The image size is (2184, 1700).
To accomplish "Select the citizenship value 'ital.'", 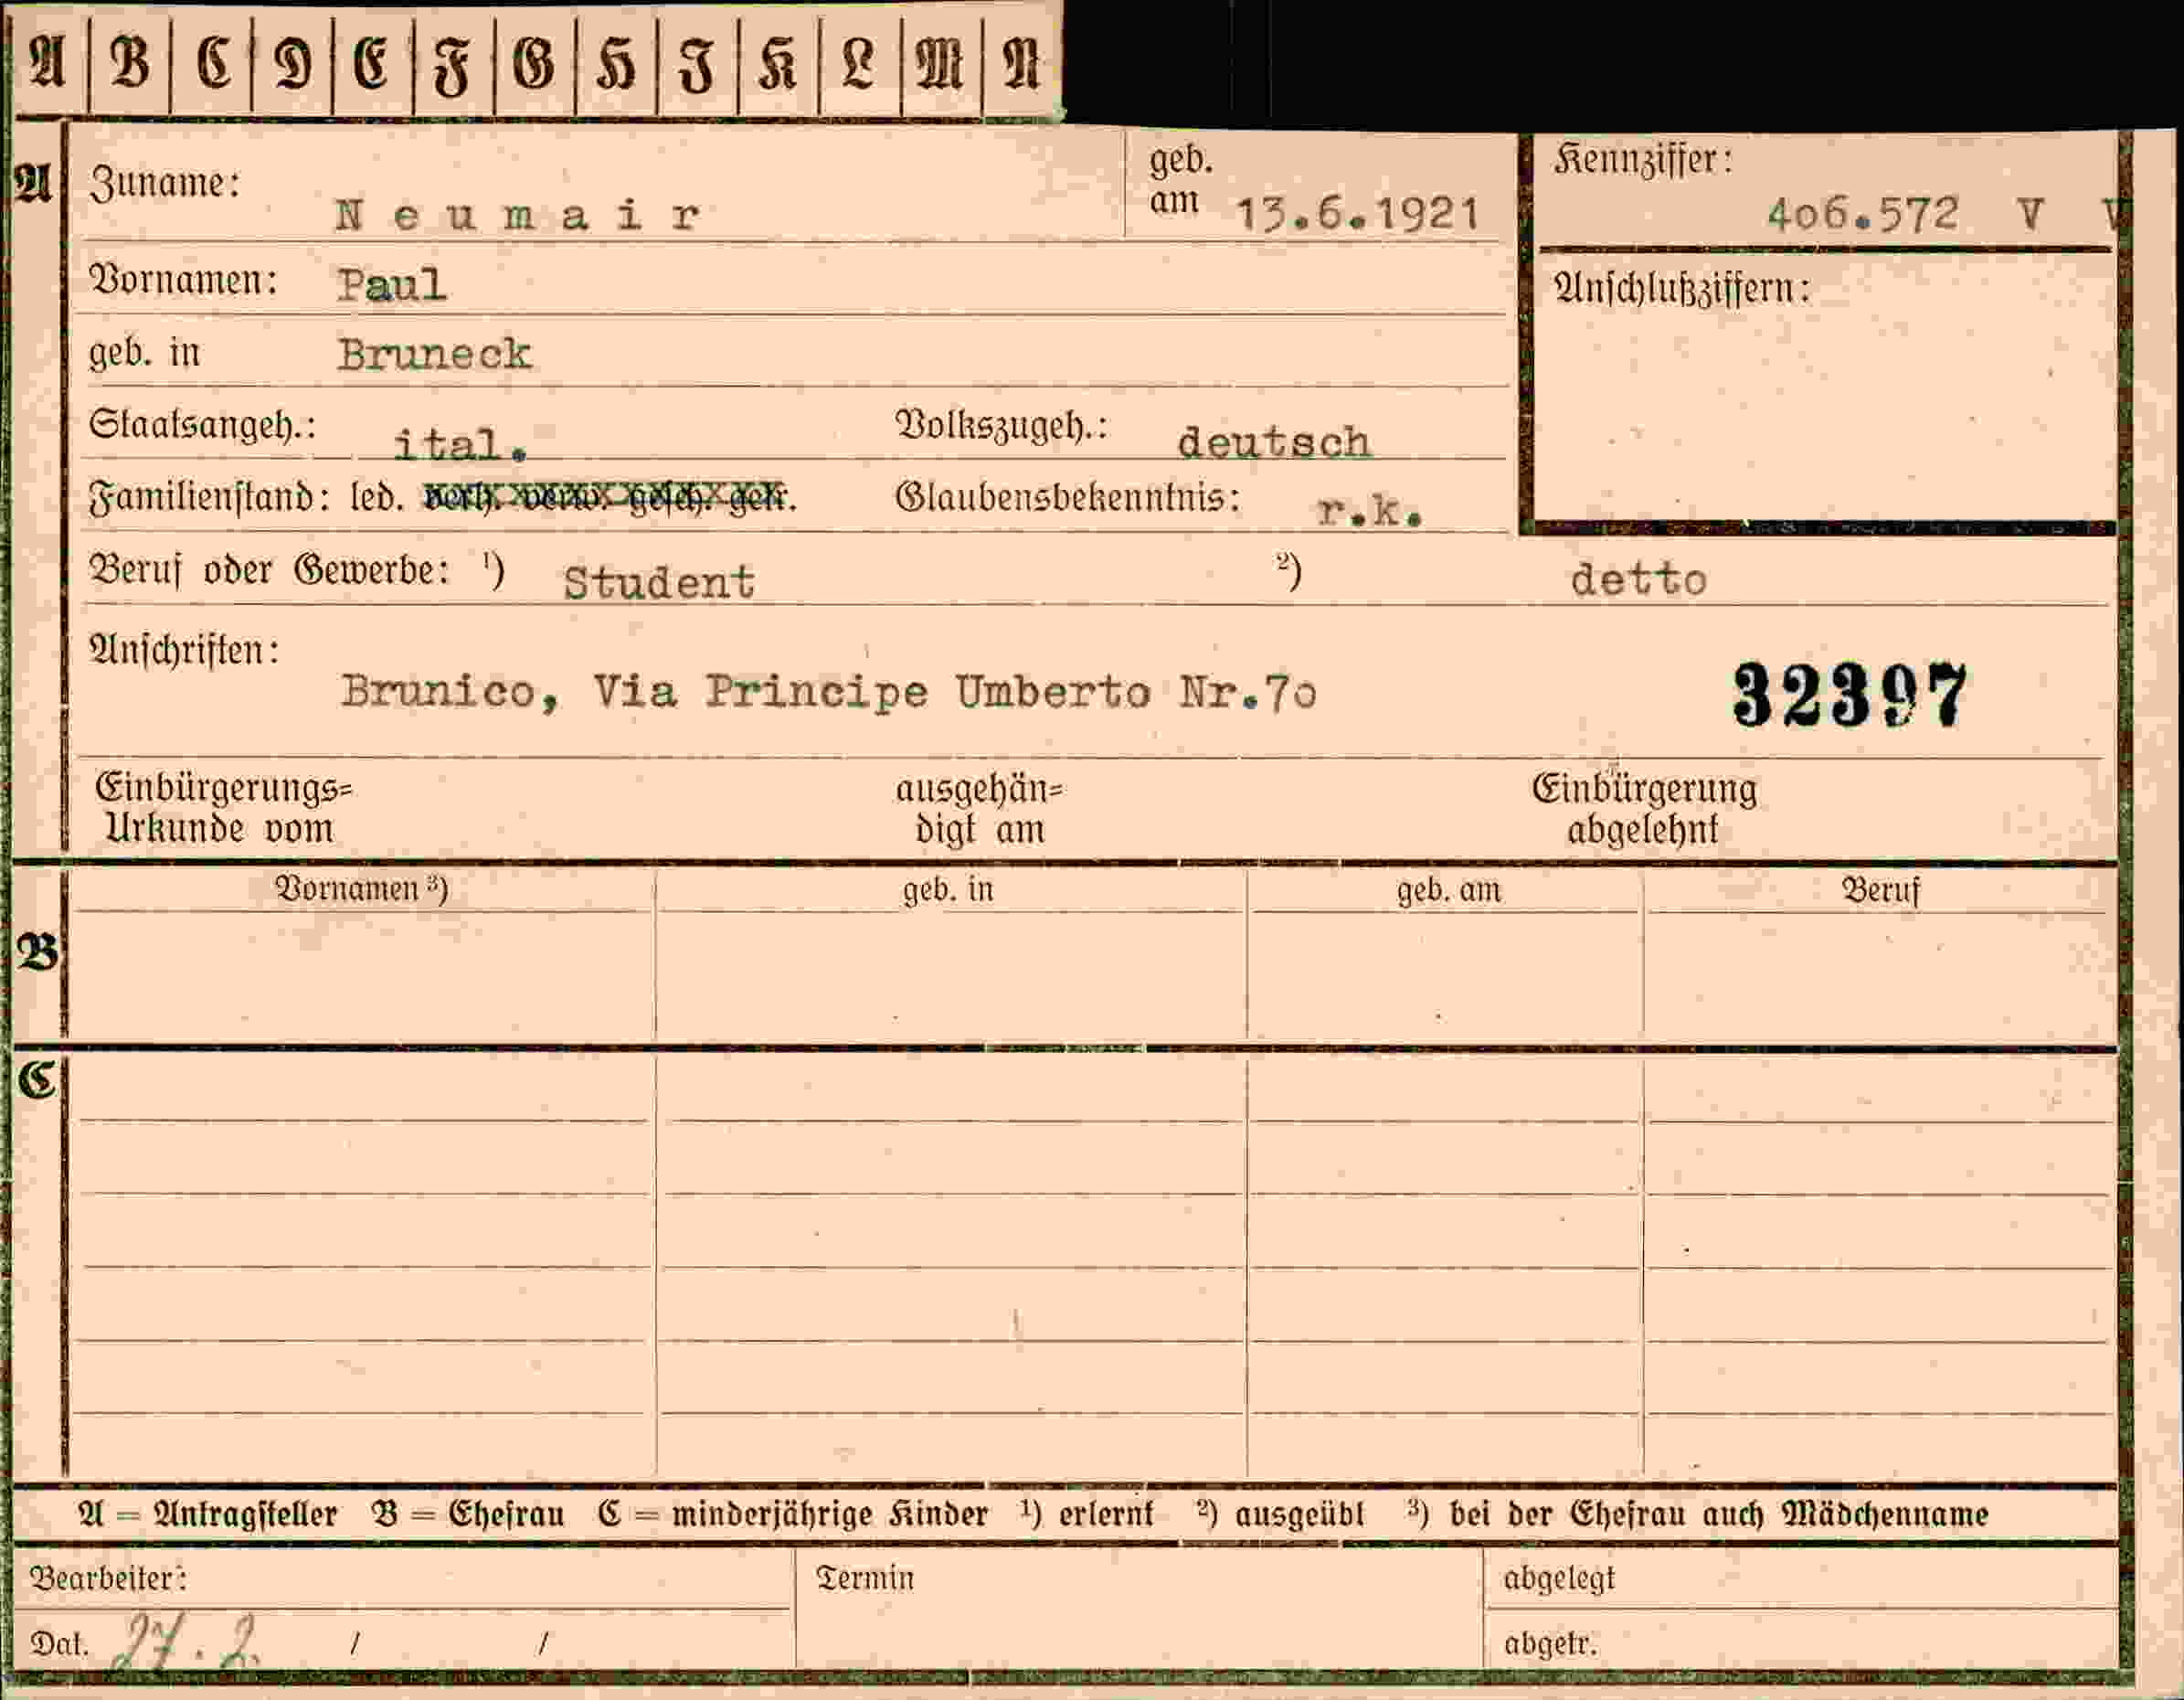I will pos(459,445).
